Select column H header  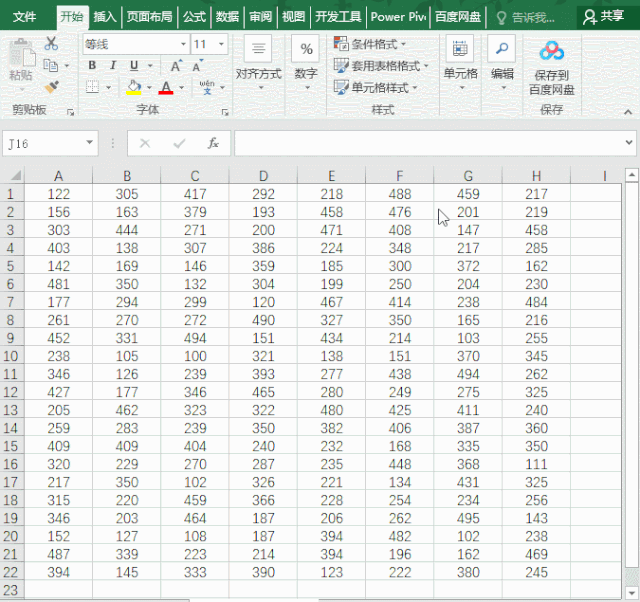click(x=536, y=176)
